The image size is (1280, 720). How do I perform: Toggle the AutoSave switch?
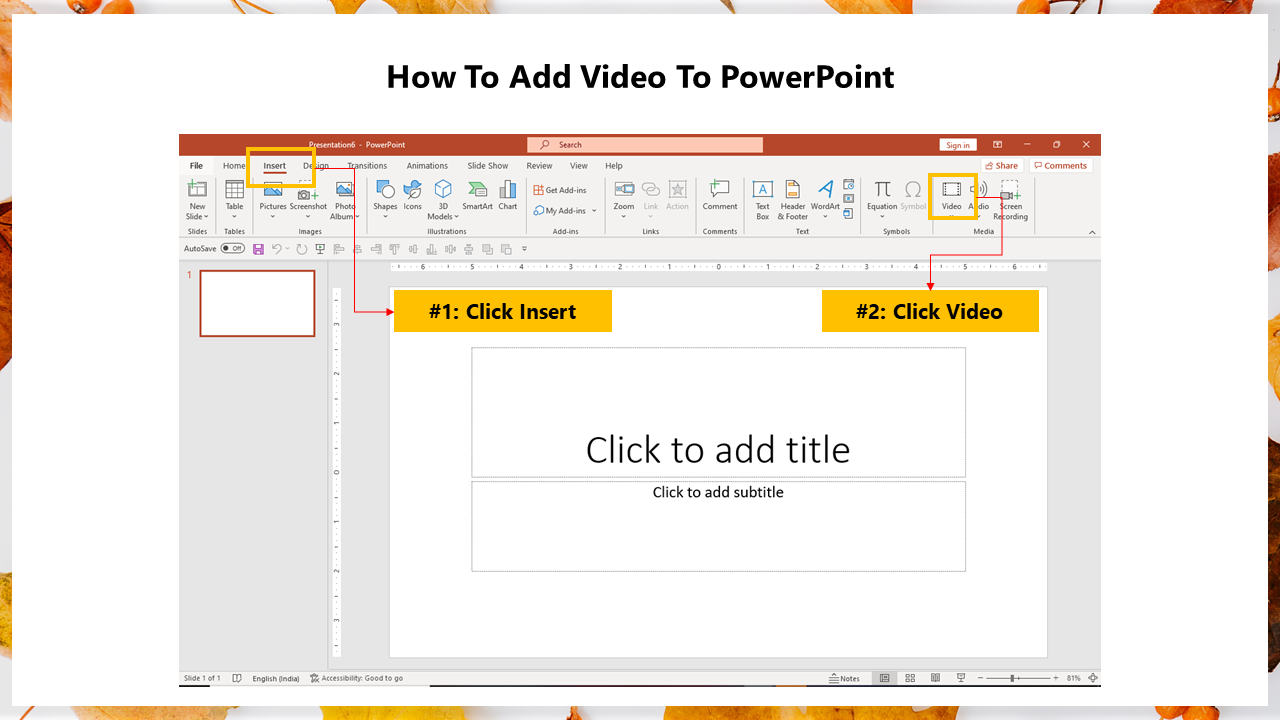[233, 249]
